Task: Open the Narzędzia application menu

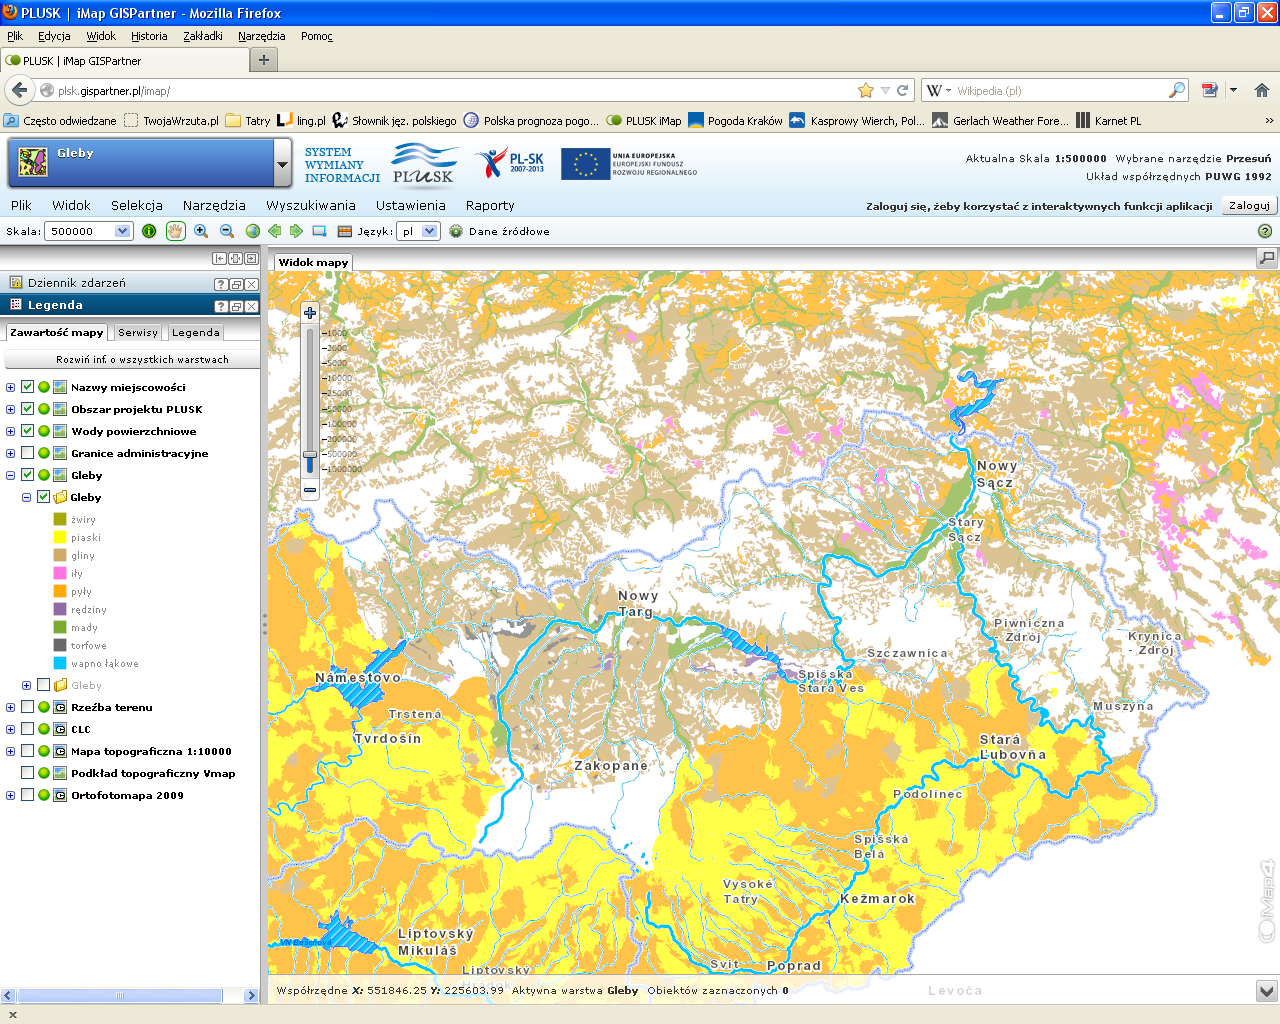Action: pyautogui.click(x=214, y=205)
